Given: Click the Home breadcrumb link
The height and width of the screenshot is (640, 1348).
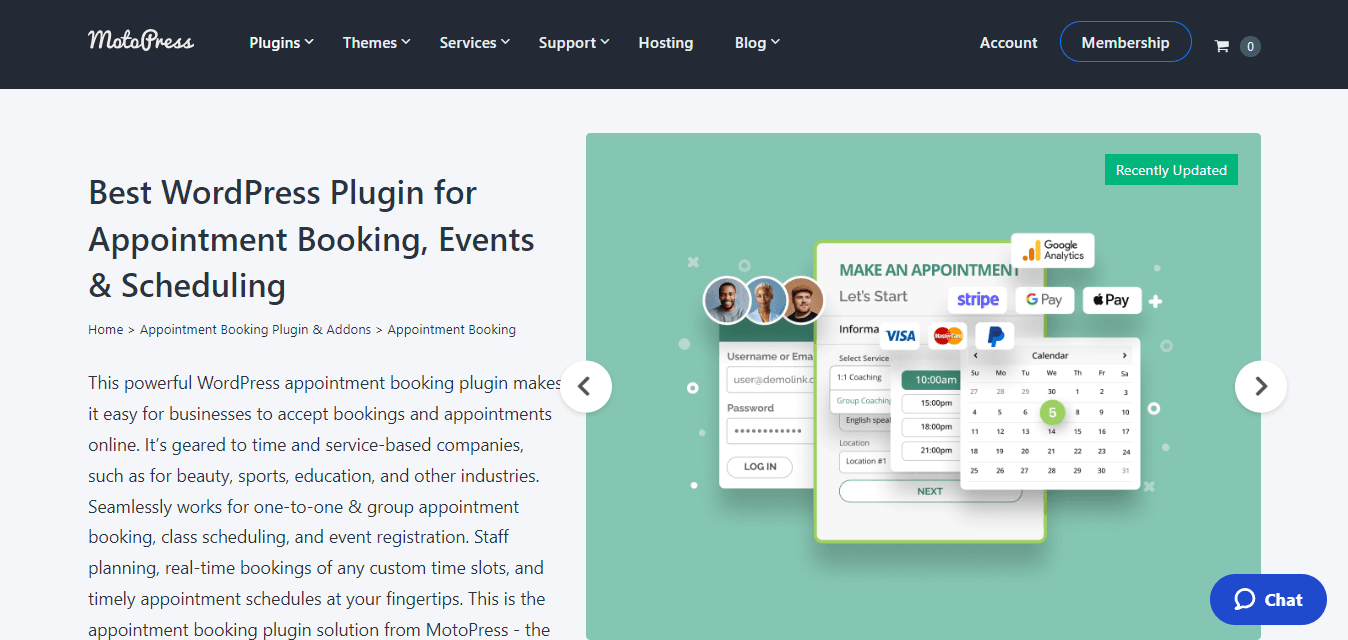Looking at the screenshot, I should pyautogui.click(x=106, y=329).
